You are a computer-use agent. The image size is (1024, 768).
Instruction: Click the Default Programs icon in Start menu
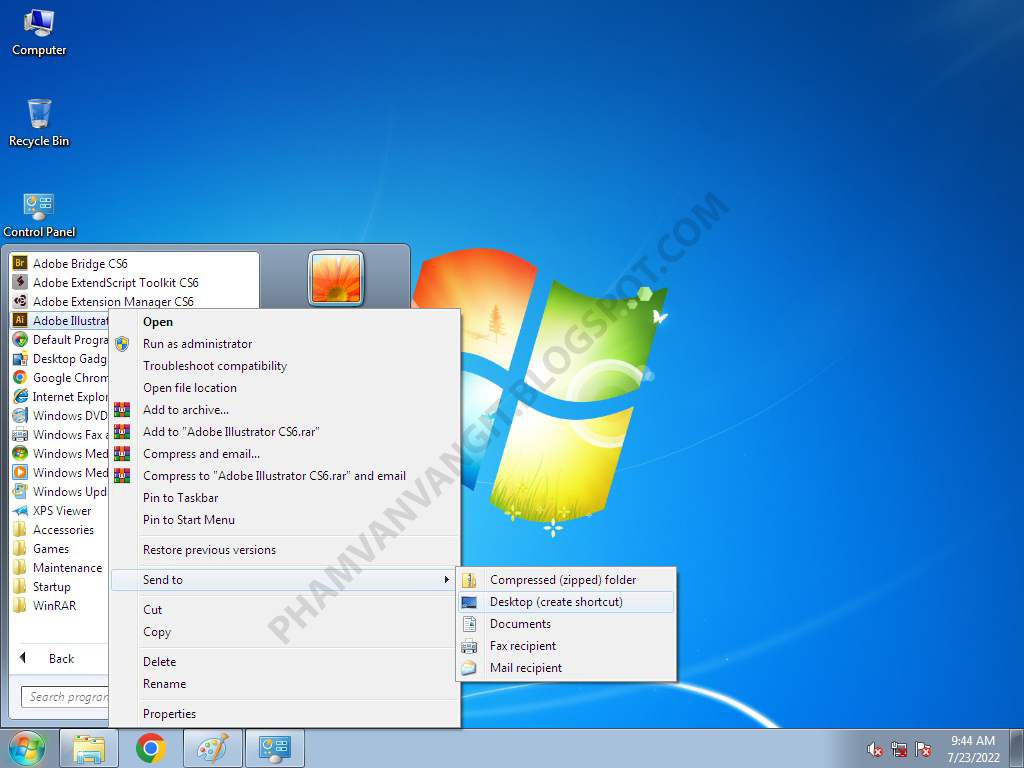click(20, 340)
